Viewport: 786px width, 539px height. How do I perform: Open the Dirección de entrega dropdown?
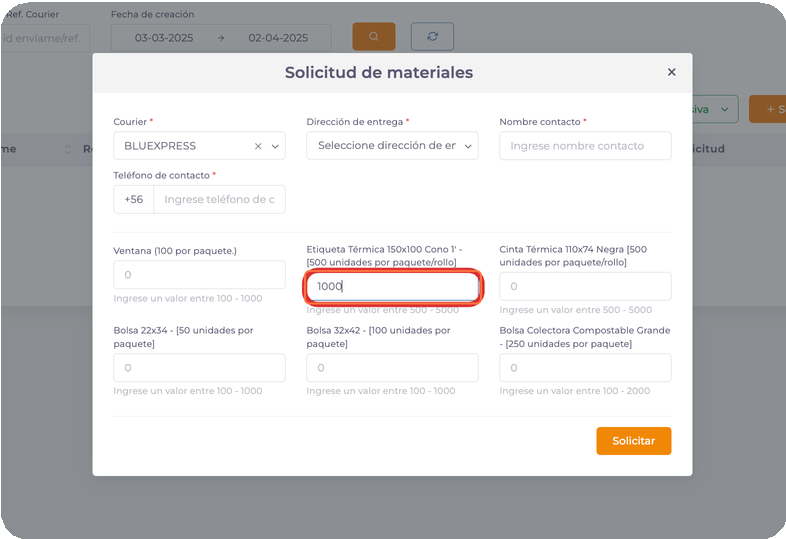(392, 146)
